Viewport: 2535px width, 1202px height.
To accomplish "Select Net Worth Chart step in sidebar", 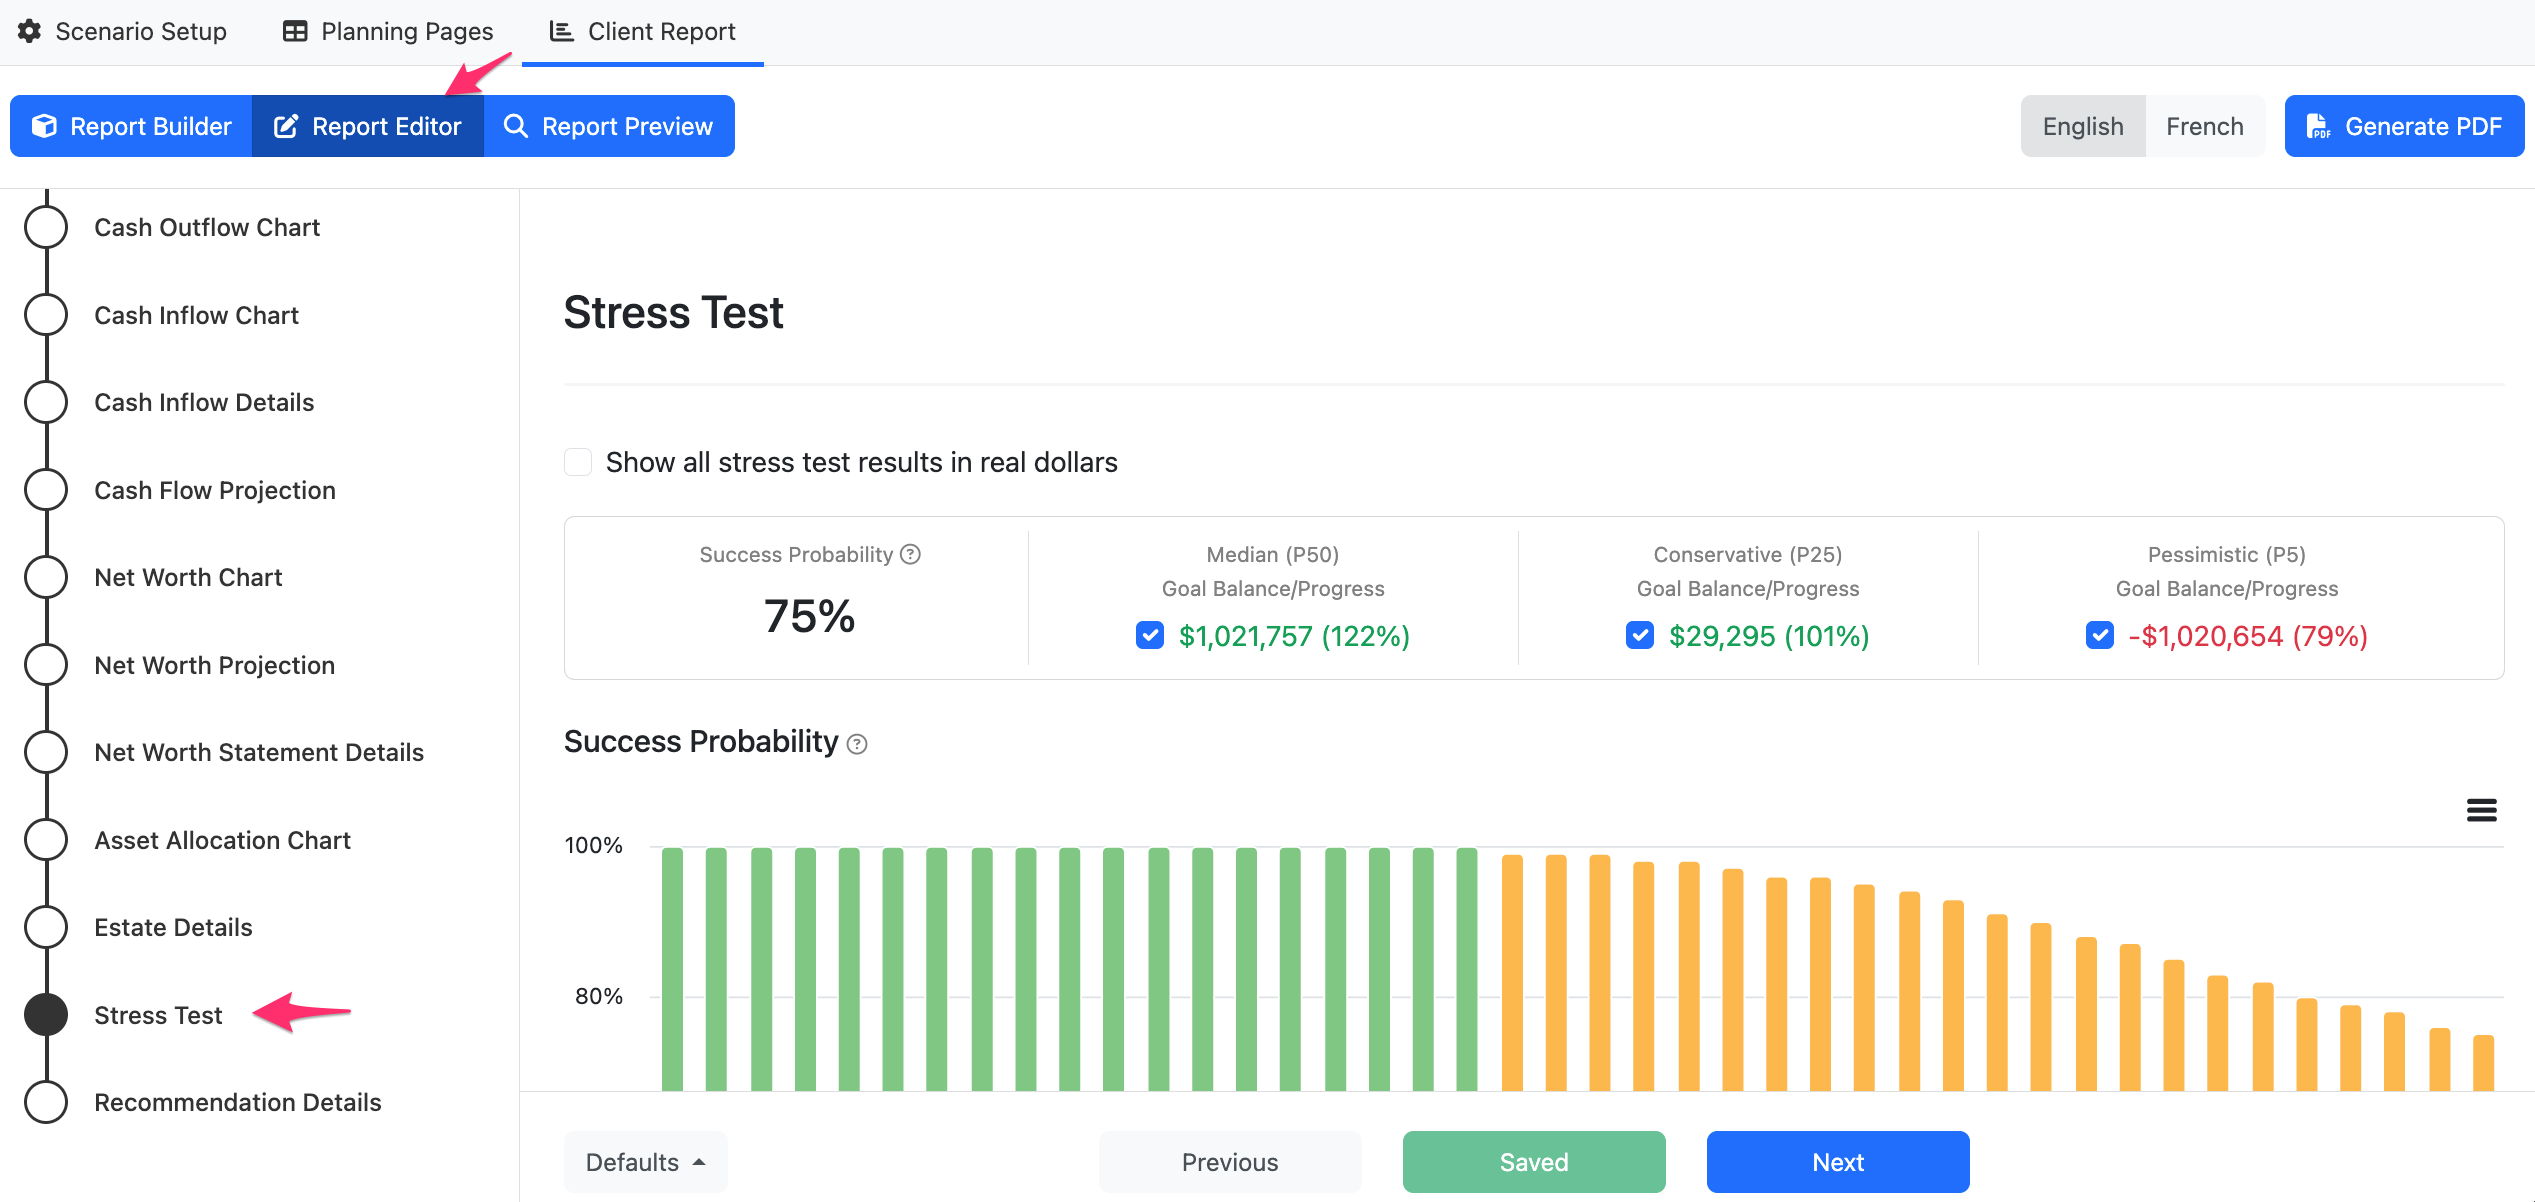I will tap(188, 577).
